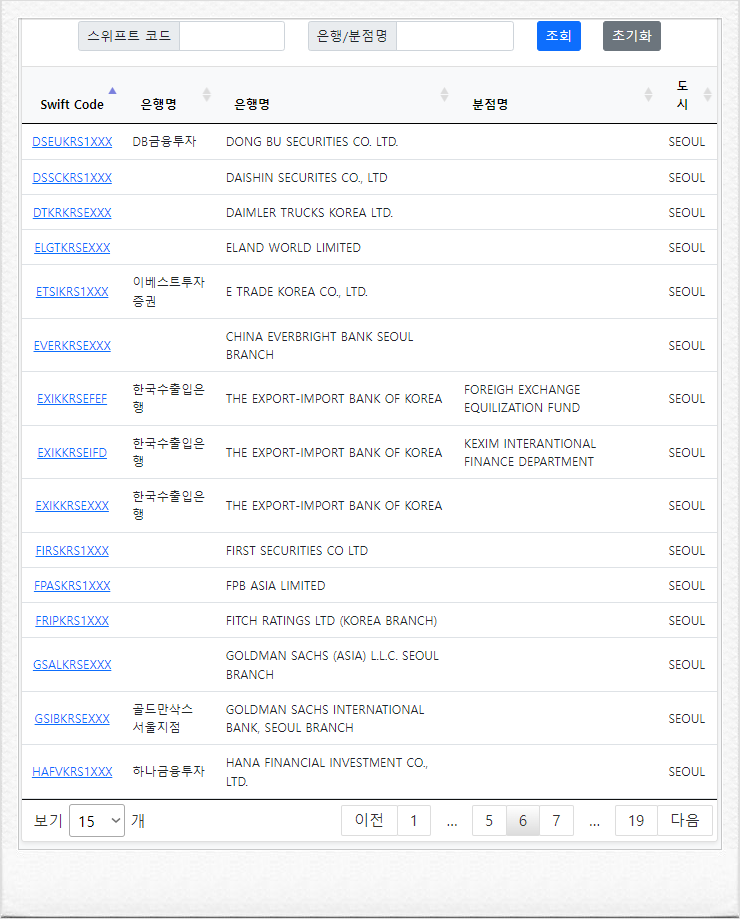Go to previous page with 이전
Image resolution: width=740 pixels, height=919 pixels.
pyautogui.click(x=369, y=821)
